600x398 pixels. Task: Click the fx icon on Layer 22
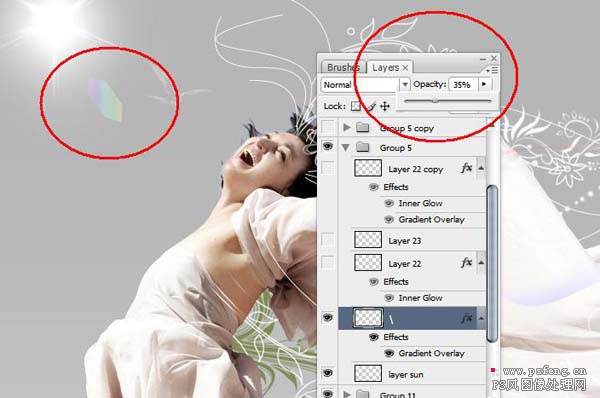pos(466,263)
